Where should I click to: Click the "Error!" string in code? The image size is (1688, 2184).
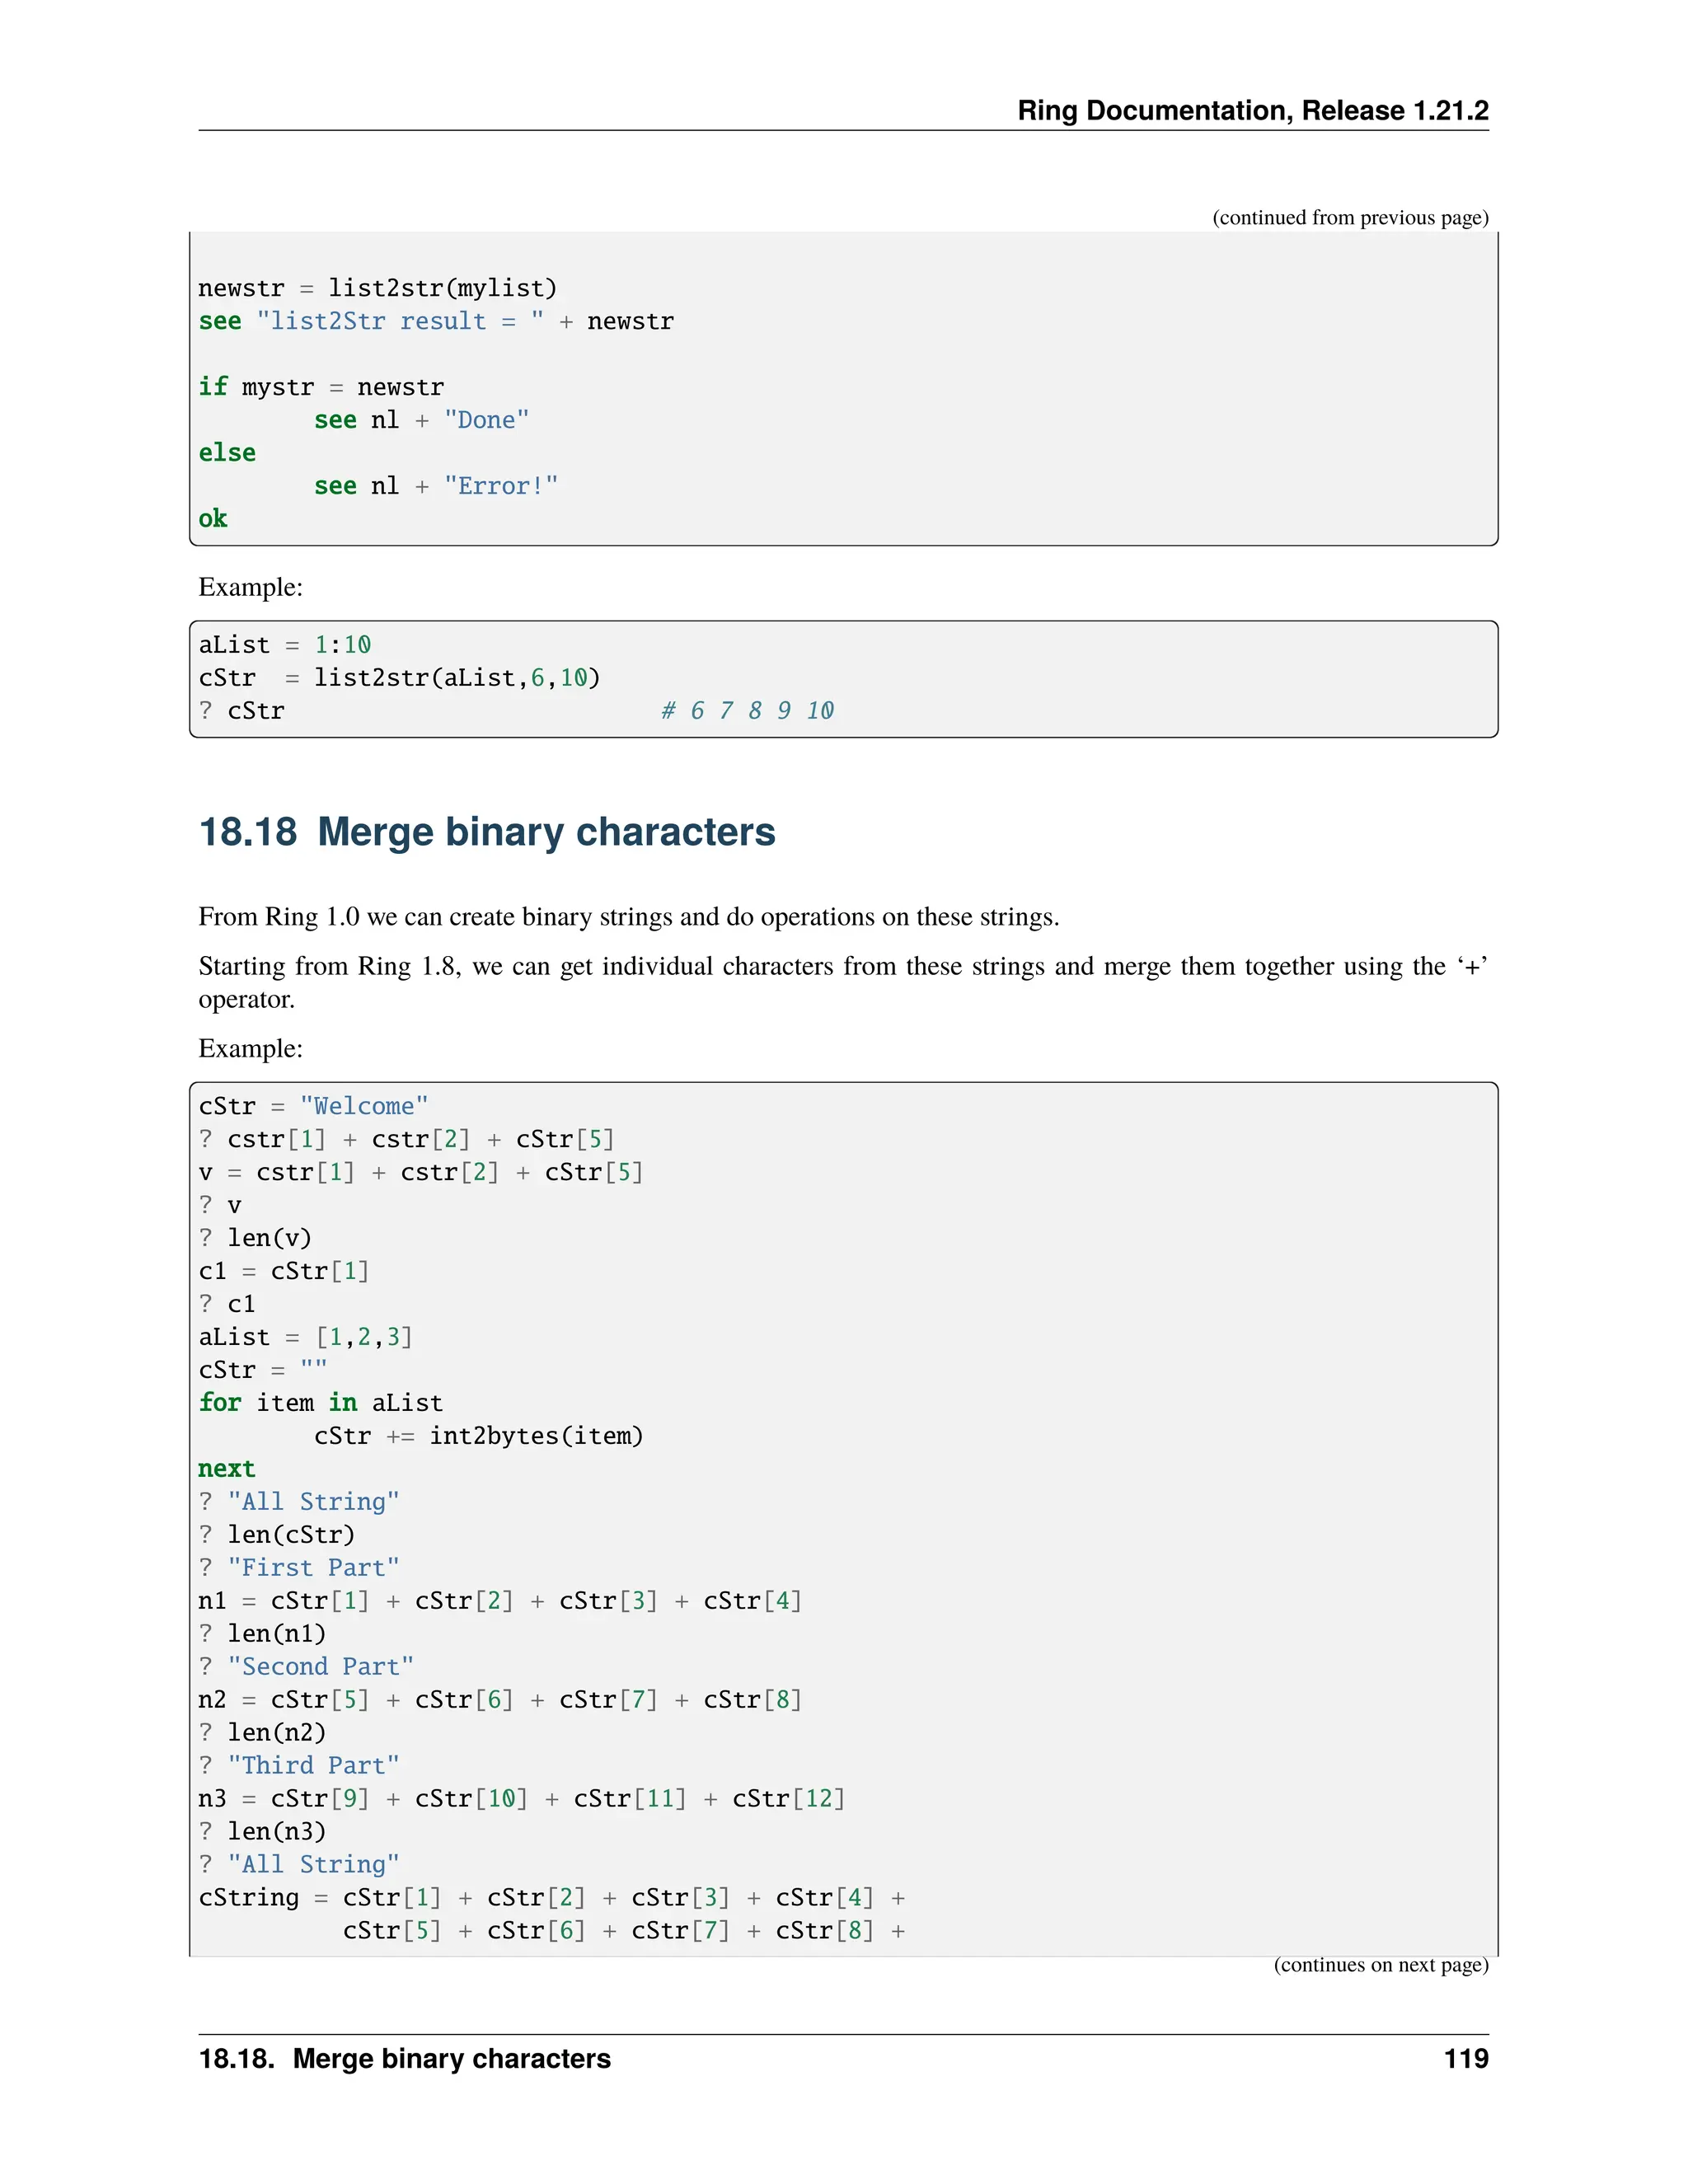tap(500, 486)
